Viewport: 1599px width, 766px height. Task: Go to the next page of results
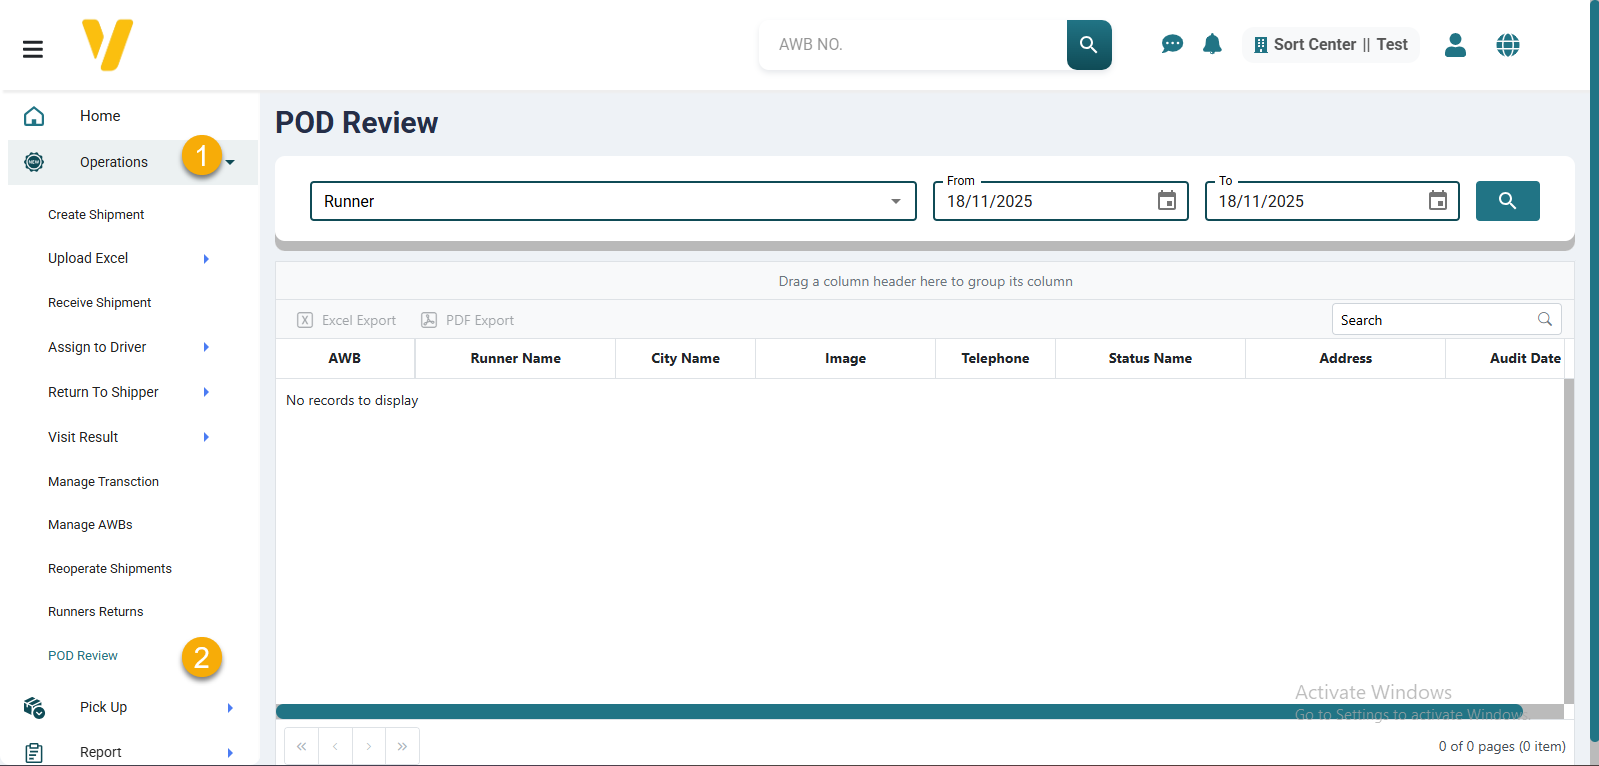(x=369, y=746)
